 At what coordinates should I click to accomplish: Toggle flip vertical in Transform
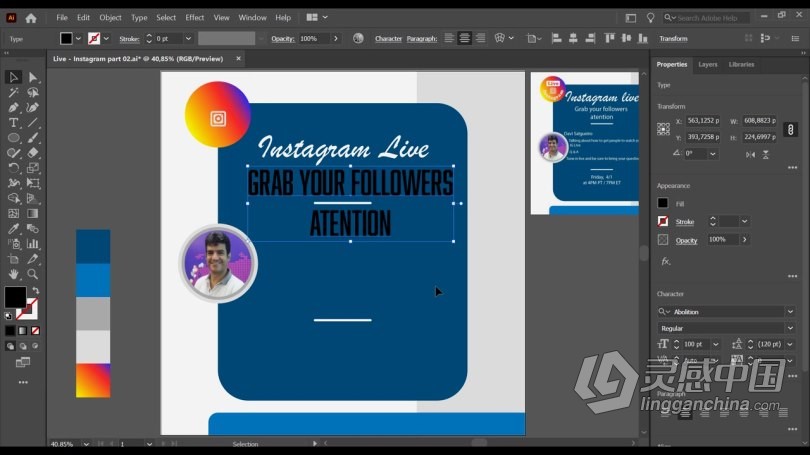coord(766,154)
